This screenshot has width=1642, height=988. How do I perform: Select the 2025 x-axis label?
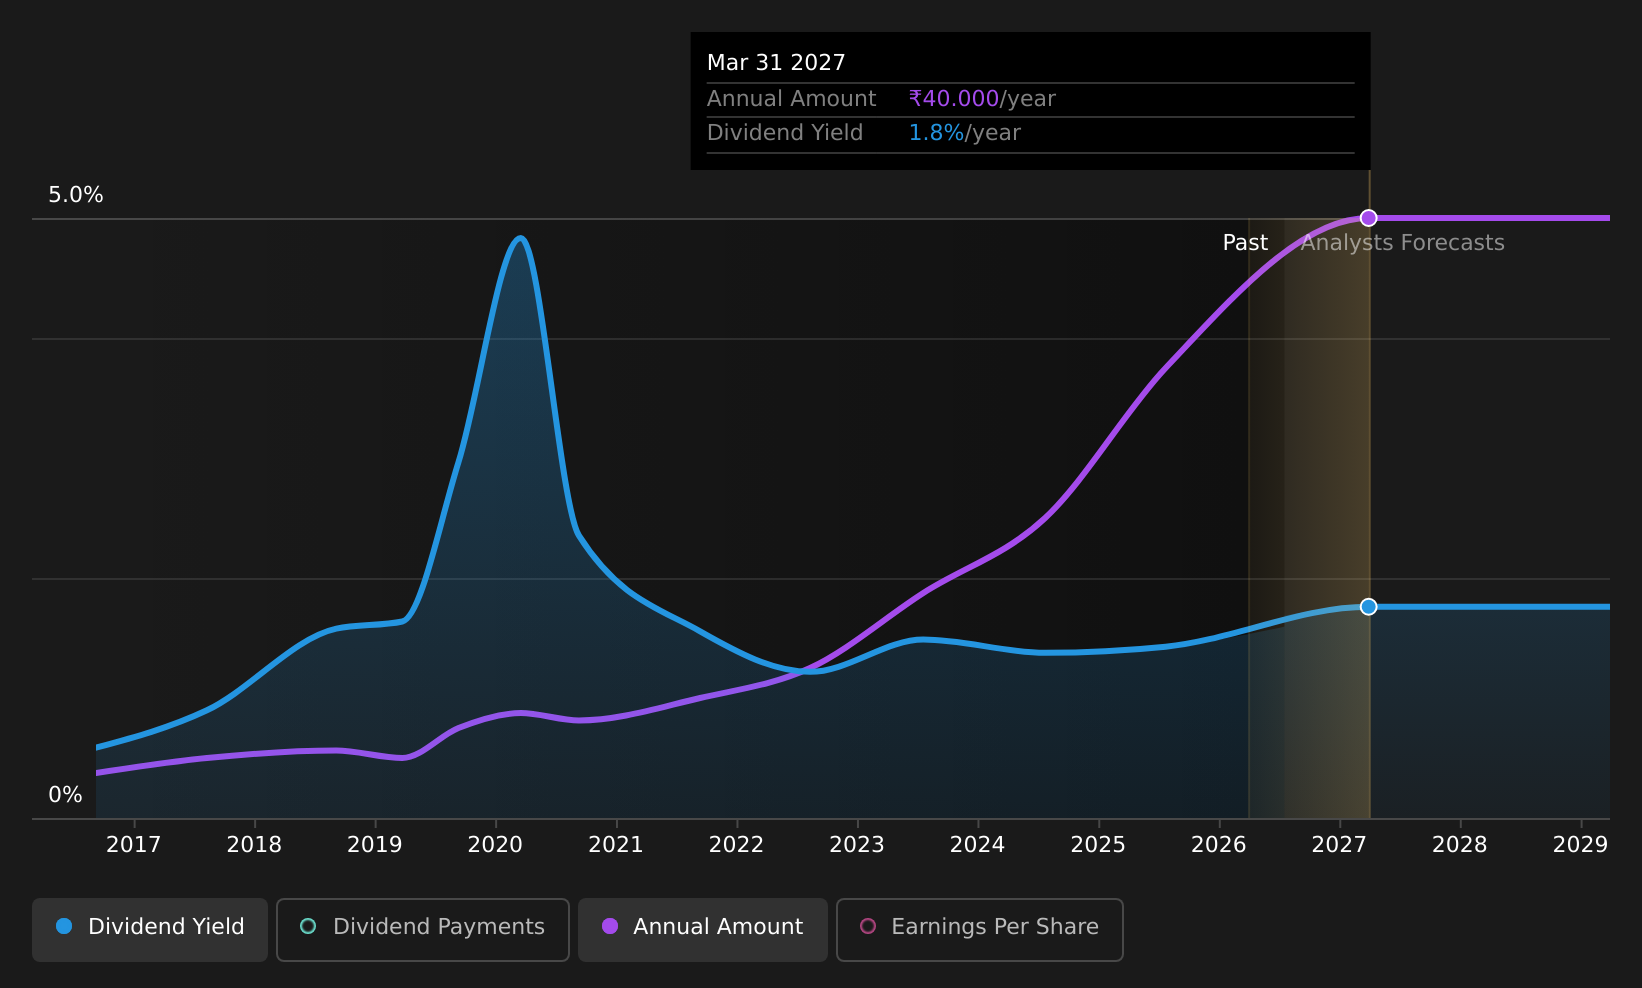coord(1098,845)
